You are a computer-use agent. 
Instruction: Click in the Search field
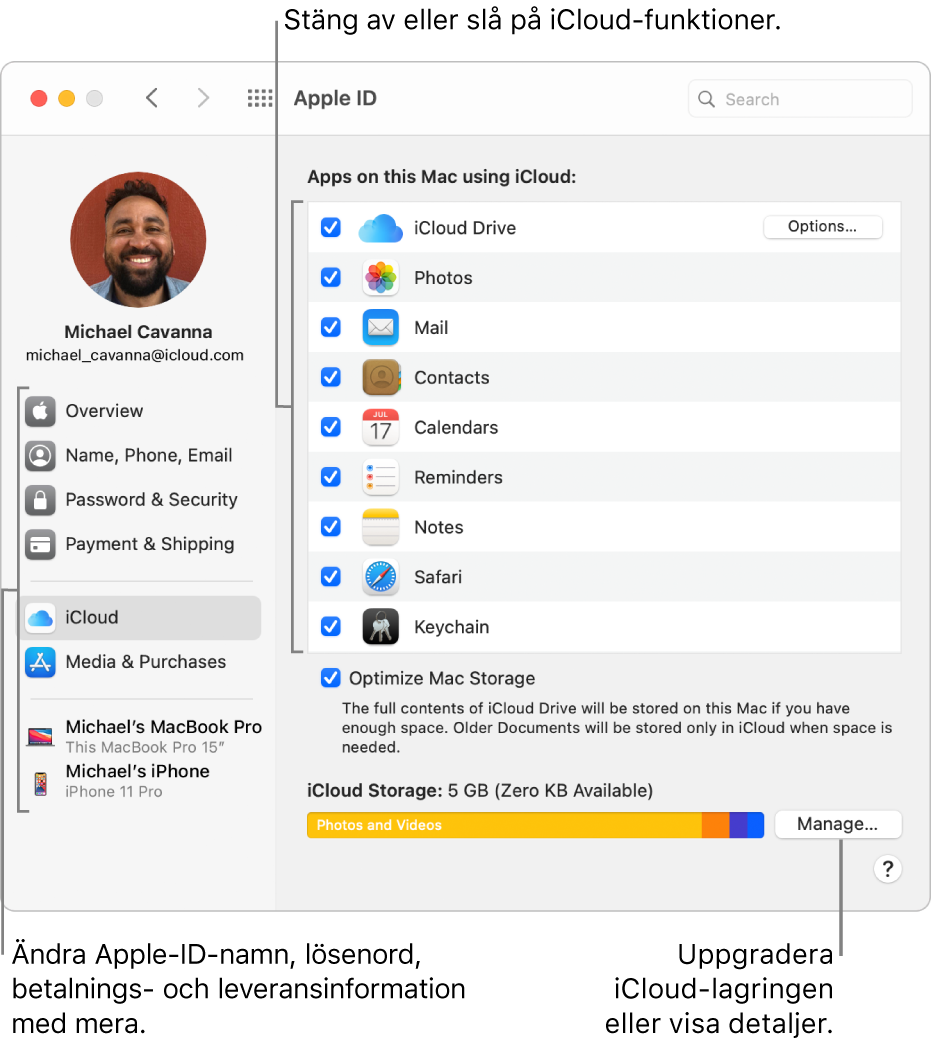tap(800, 99)
